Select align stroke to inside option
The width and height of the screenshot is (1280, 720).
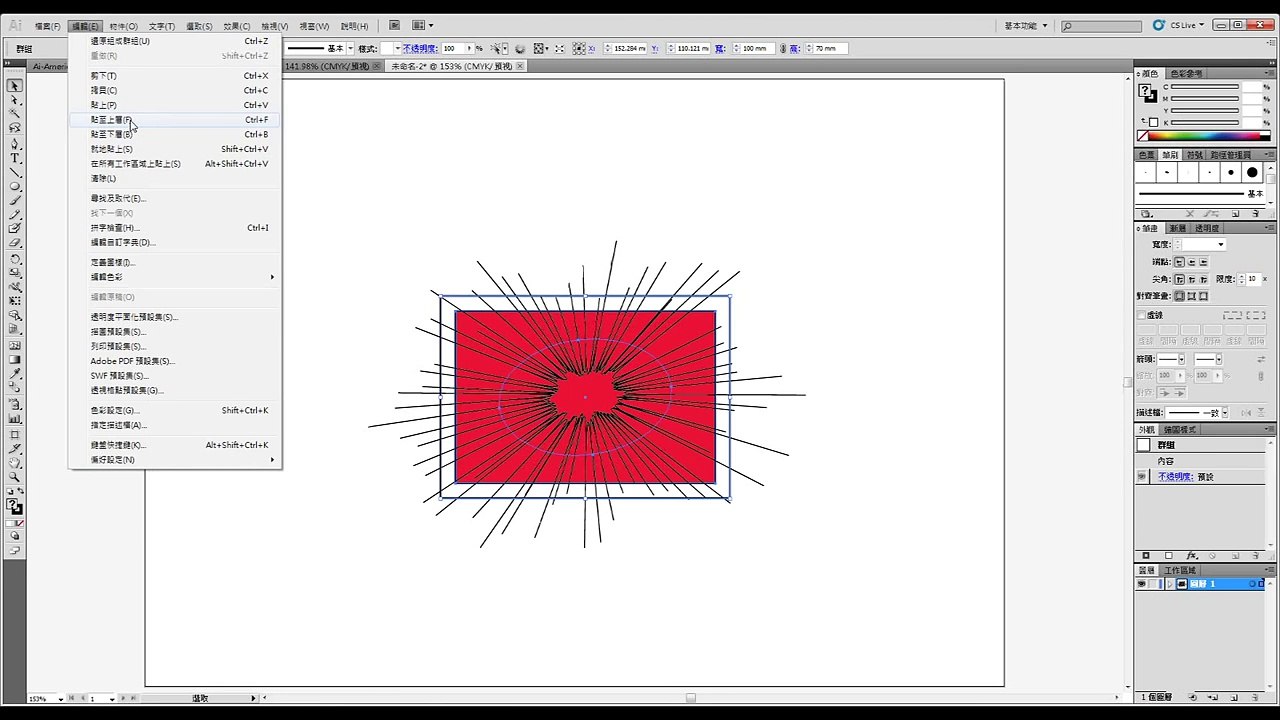coord(1192,296)
